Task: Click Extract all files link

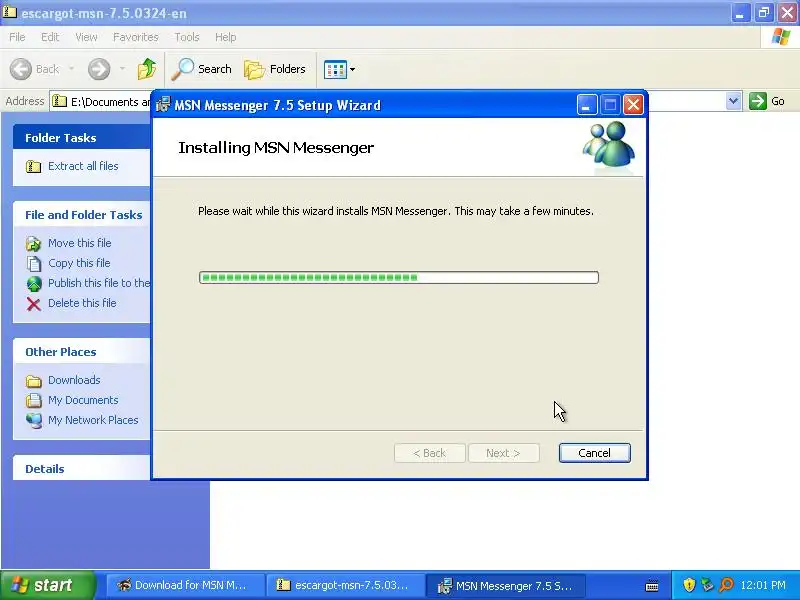Action: click(83, 166)
